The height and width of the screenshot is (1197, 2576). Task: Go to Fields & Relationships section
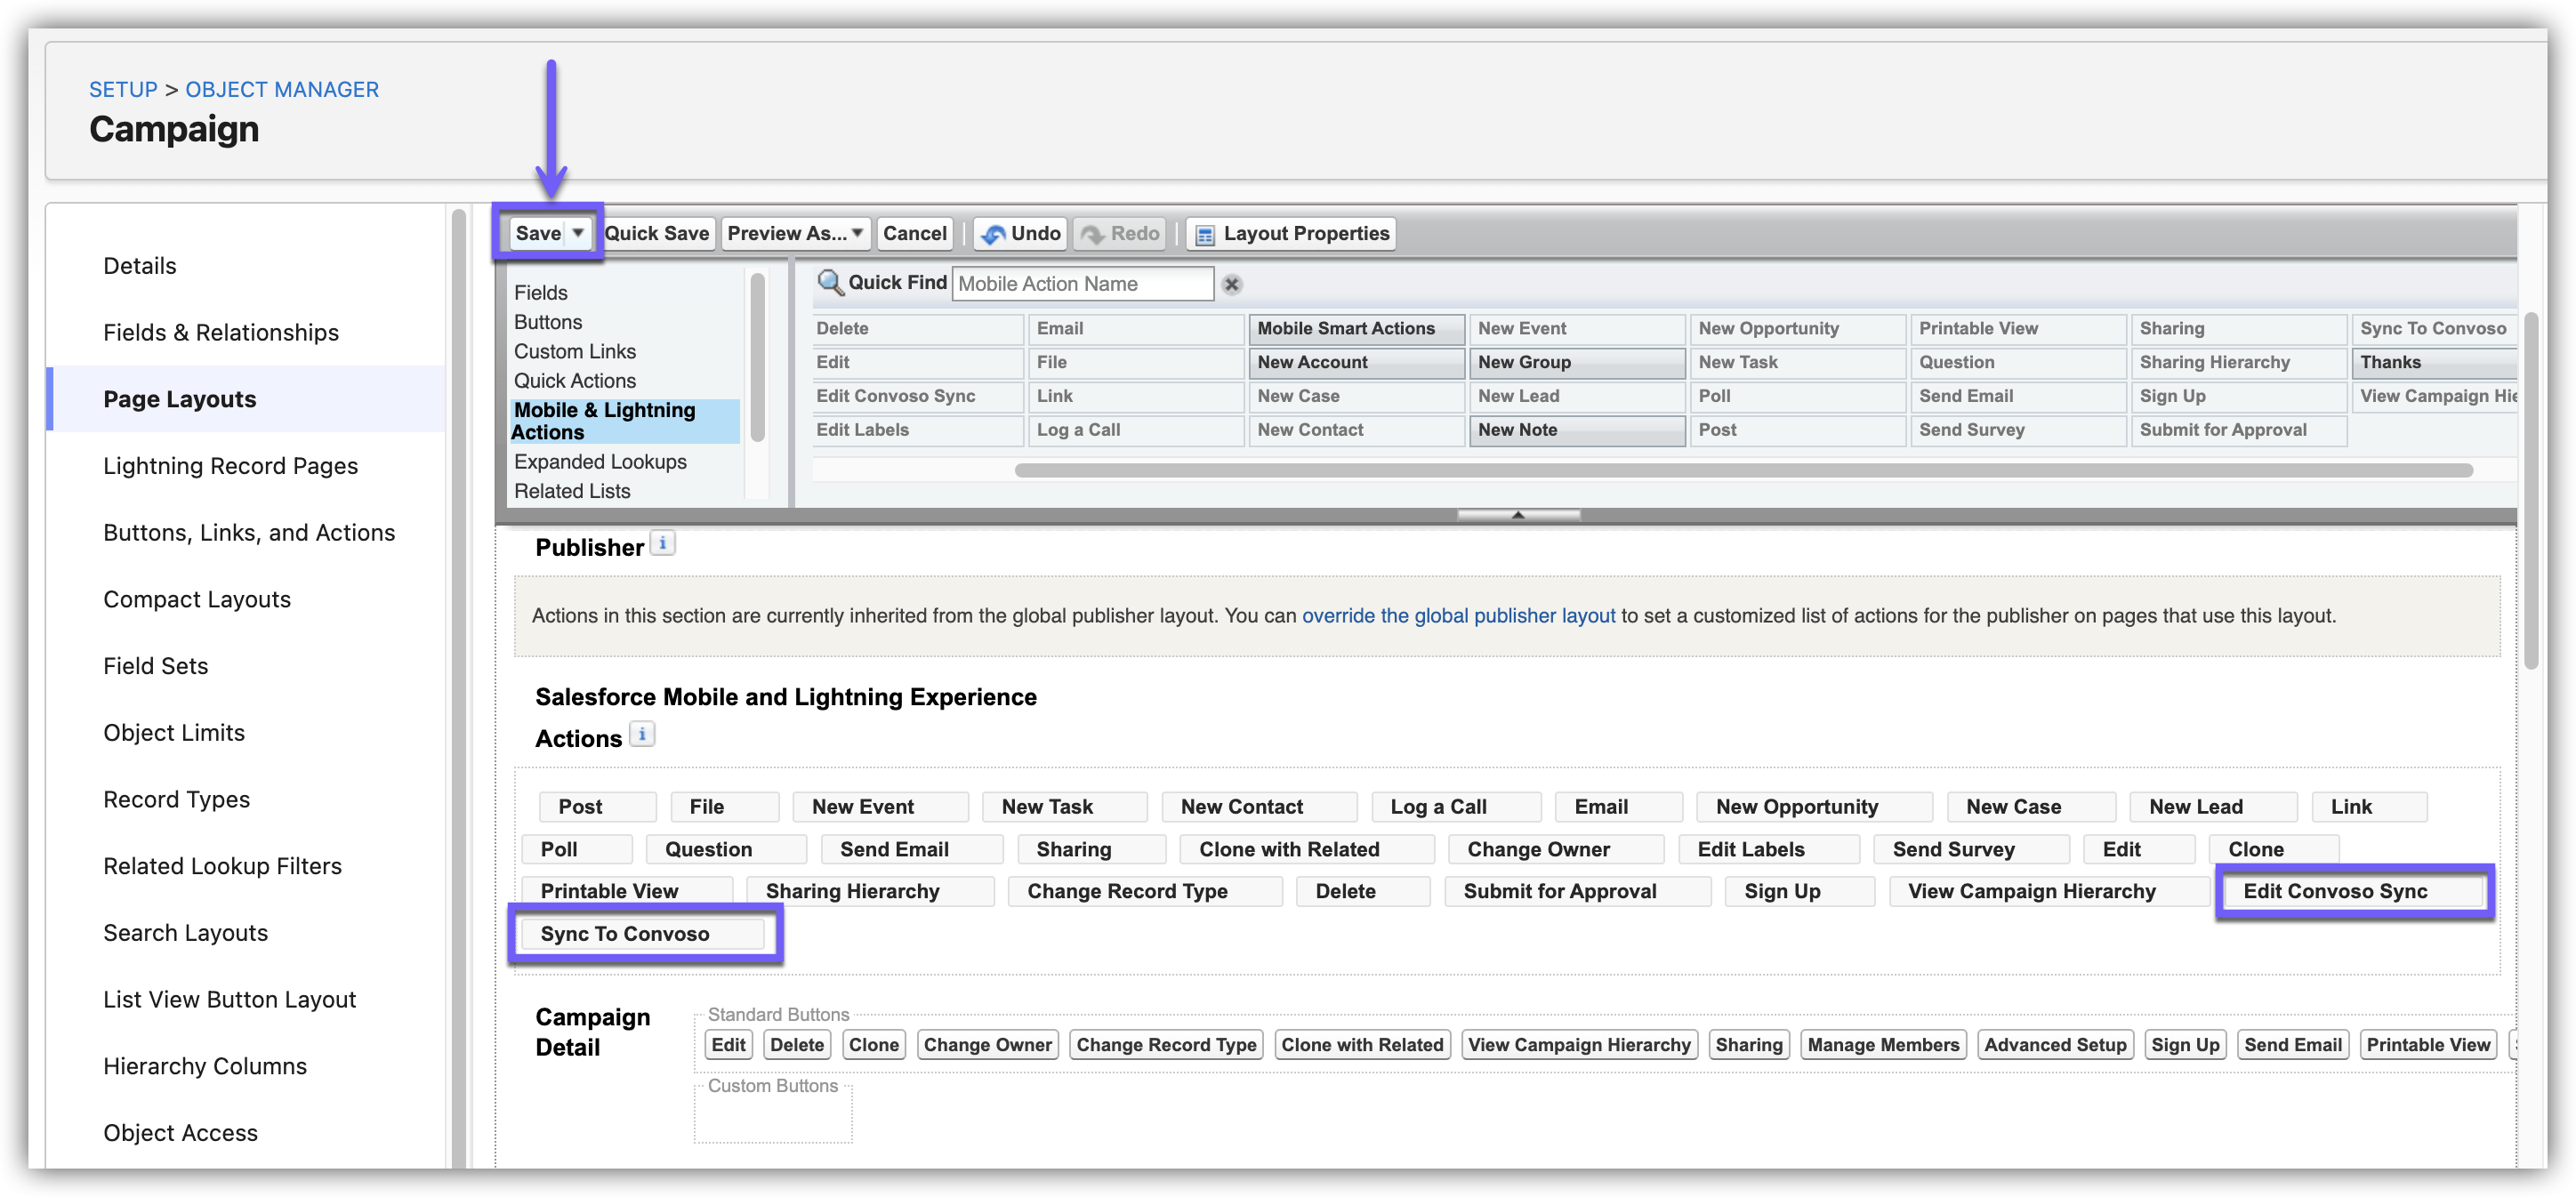(221, 332)
